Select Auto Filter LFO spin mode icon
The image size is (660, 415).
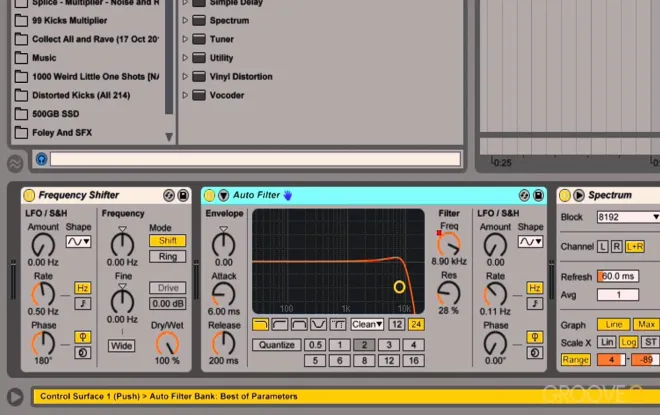535,353
